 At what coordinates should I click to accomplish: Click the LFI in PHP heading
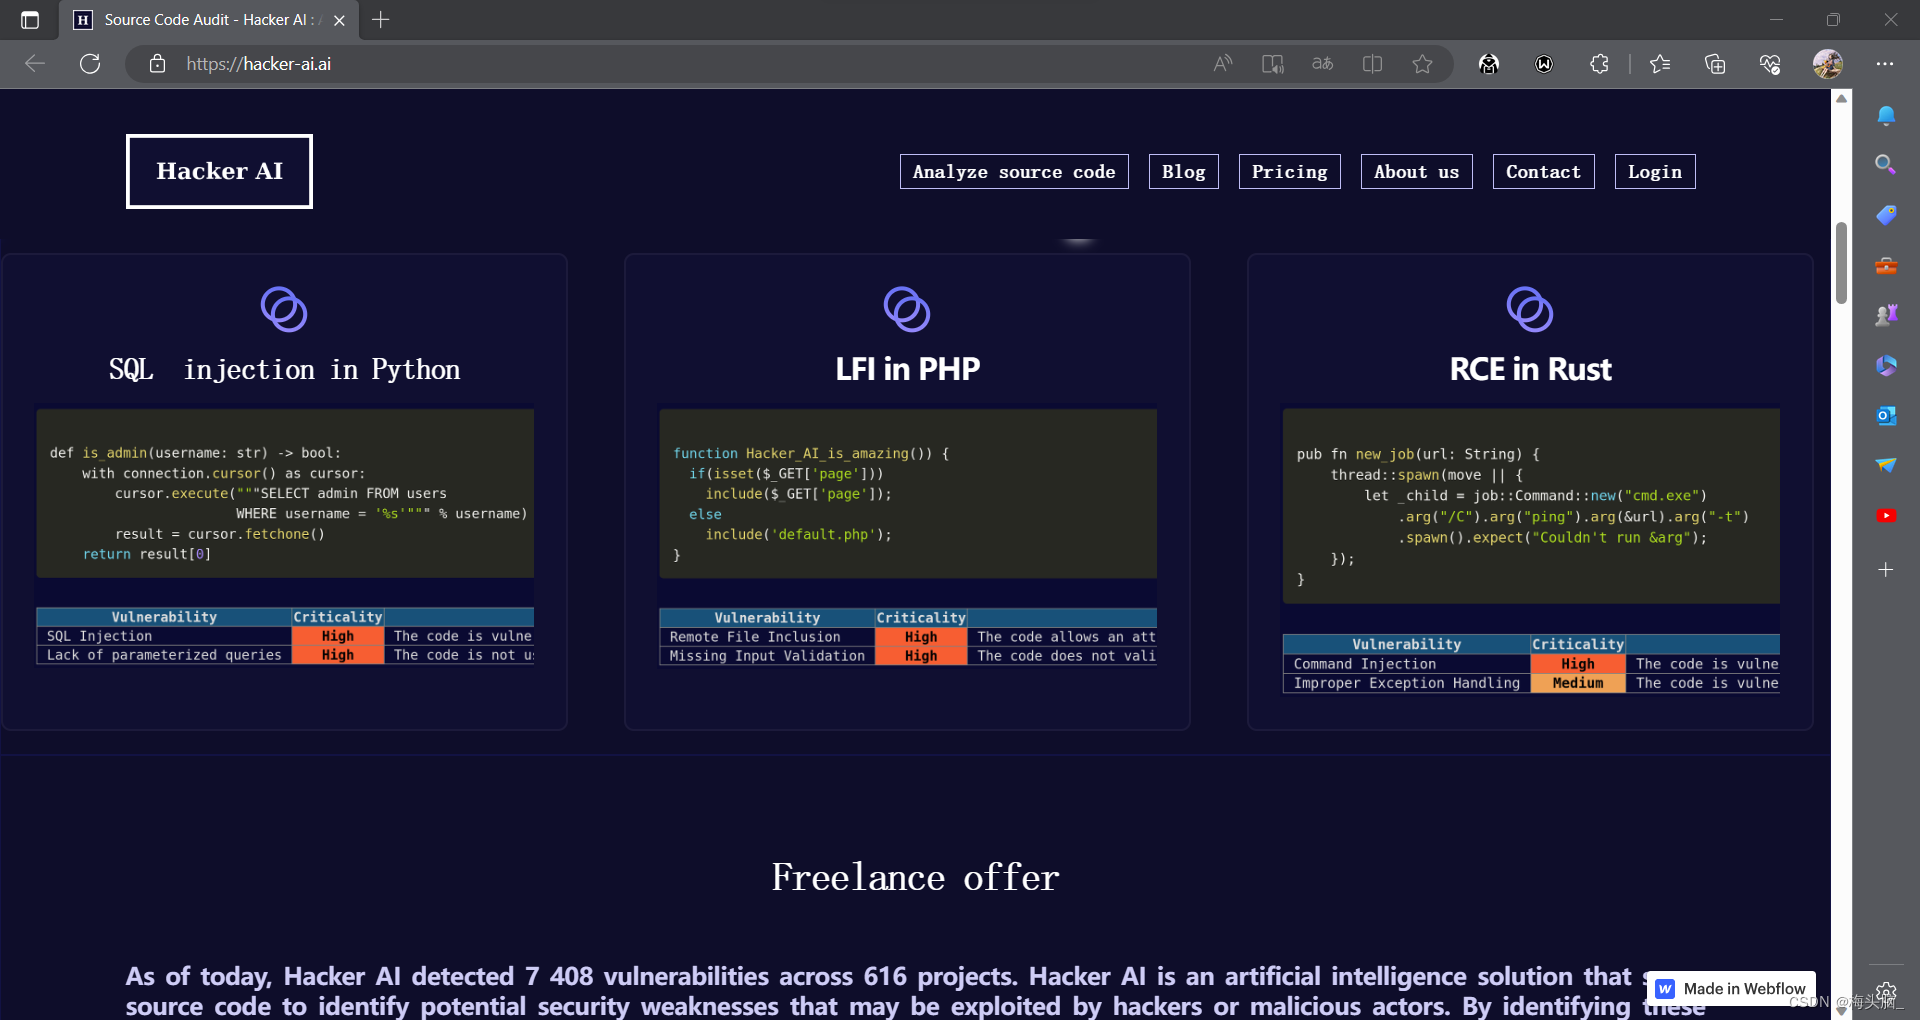[x=908, y=369]
